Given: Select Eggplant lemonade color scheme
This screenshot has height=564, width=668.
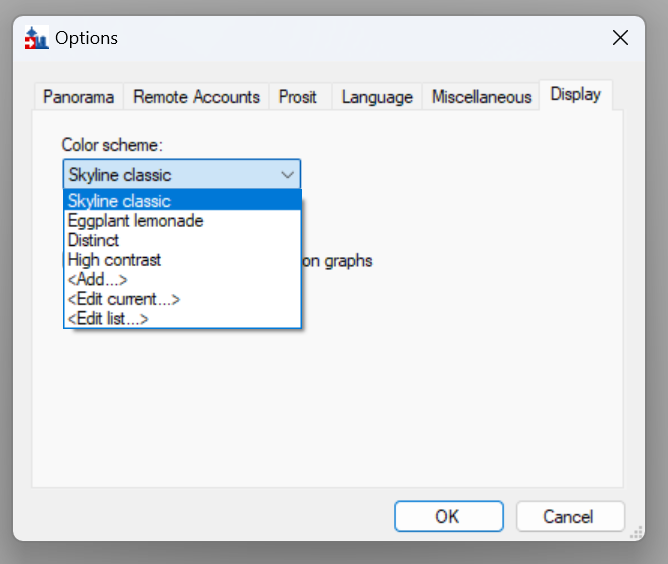Looking at the screenshot, I should point(135,221).
